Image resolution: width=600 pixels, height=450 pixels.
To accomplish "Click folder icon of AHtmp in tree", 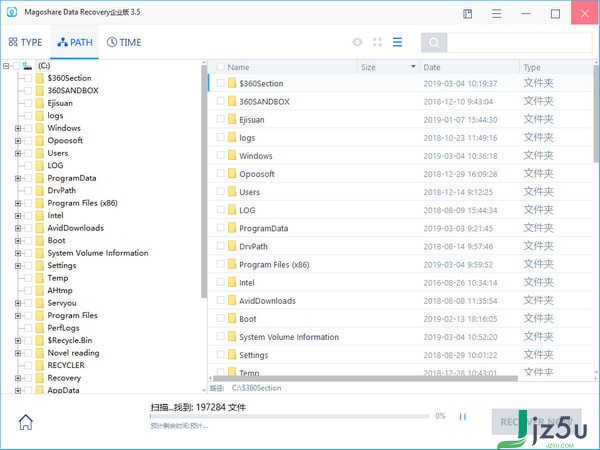I will coord(40,290).
